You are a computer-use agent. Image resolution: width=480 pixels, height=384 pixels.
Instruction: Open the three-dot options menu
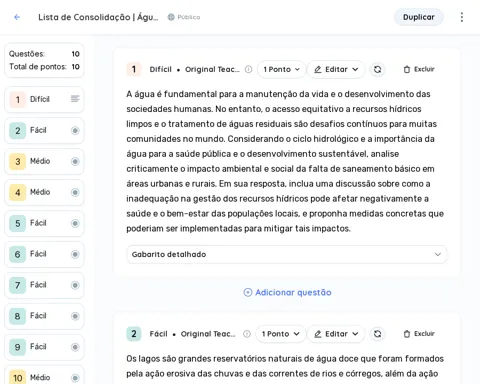(462, 17)
